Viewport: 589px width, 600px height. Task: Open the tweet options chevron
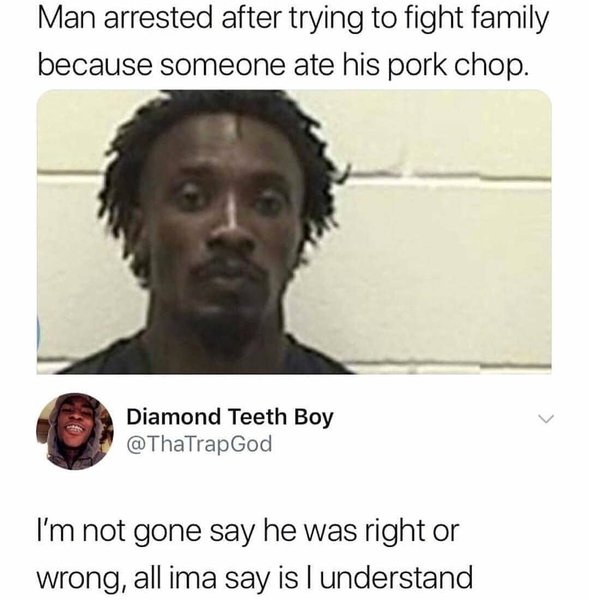(x=545, y=419)
